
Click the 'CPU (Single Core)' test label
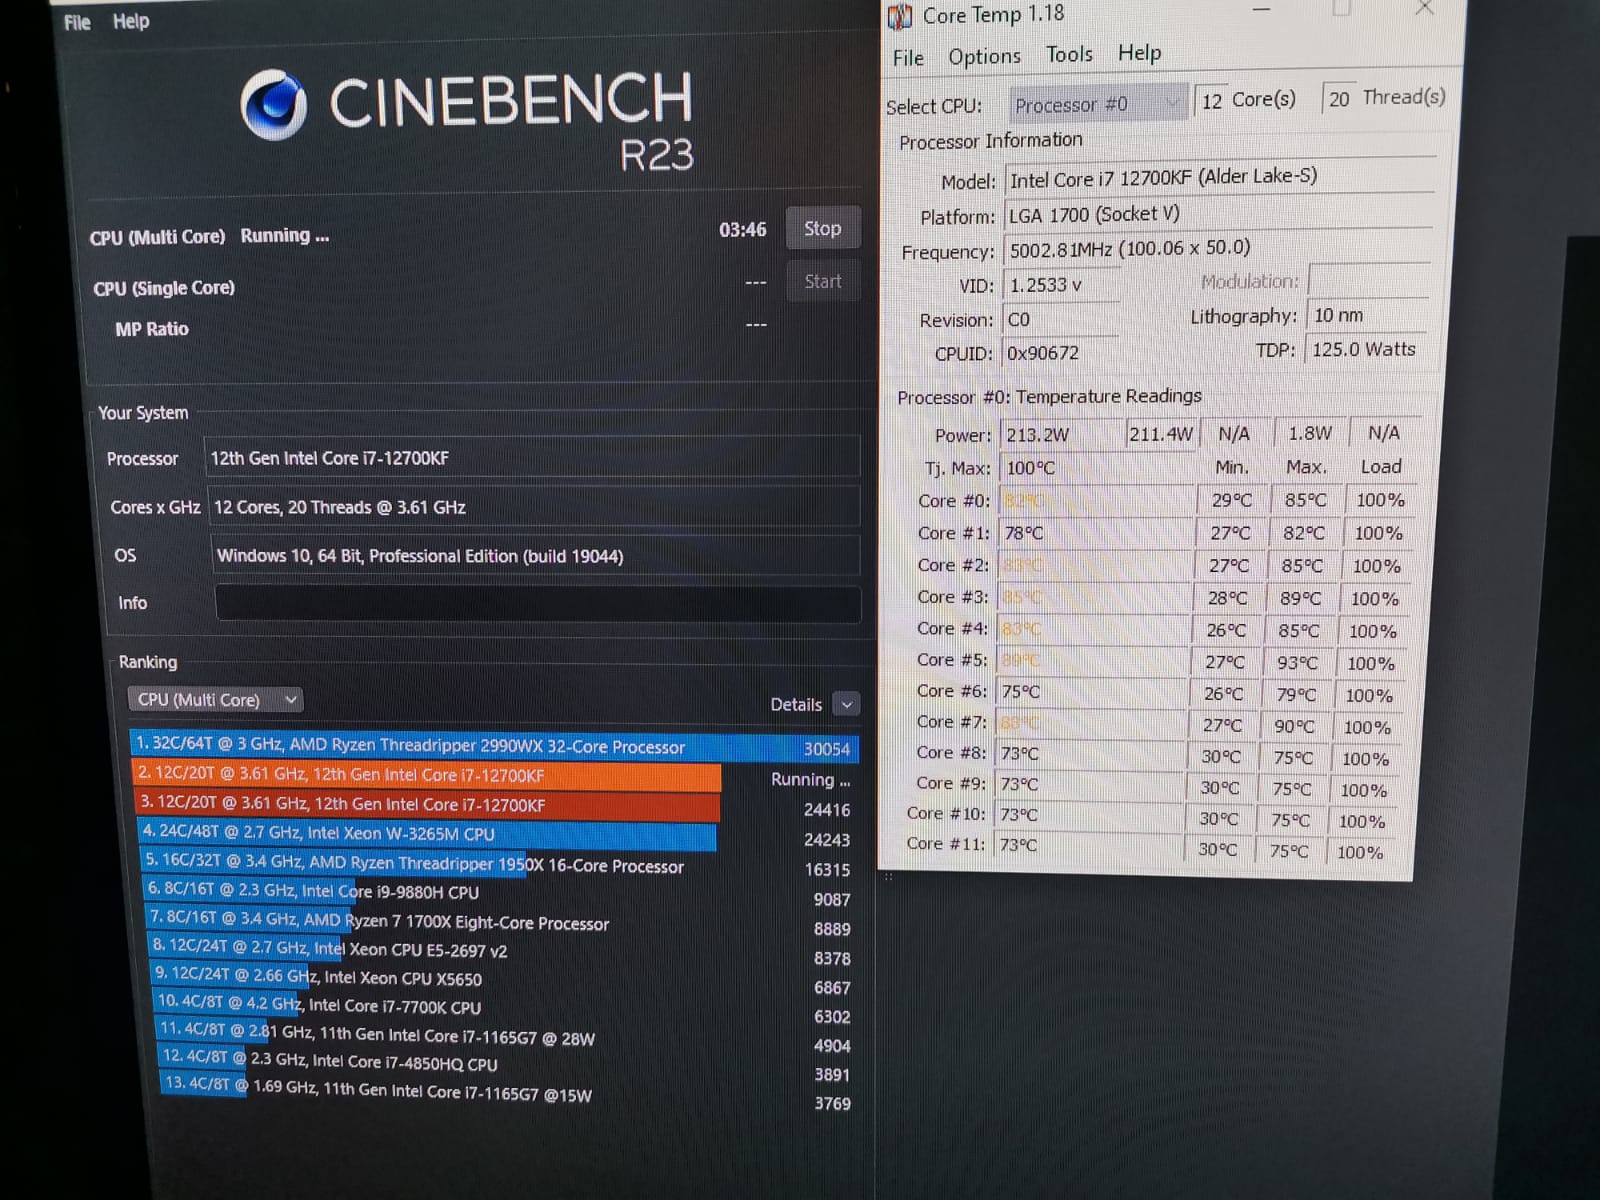(x=164, y=288)
